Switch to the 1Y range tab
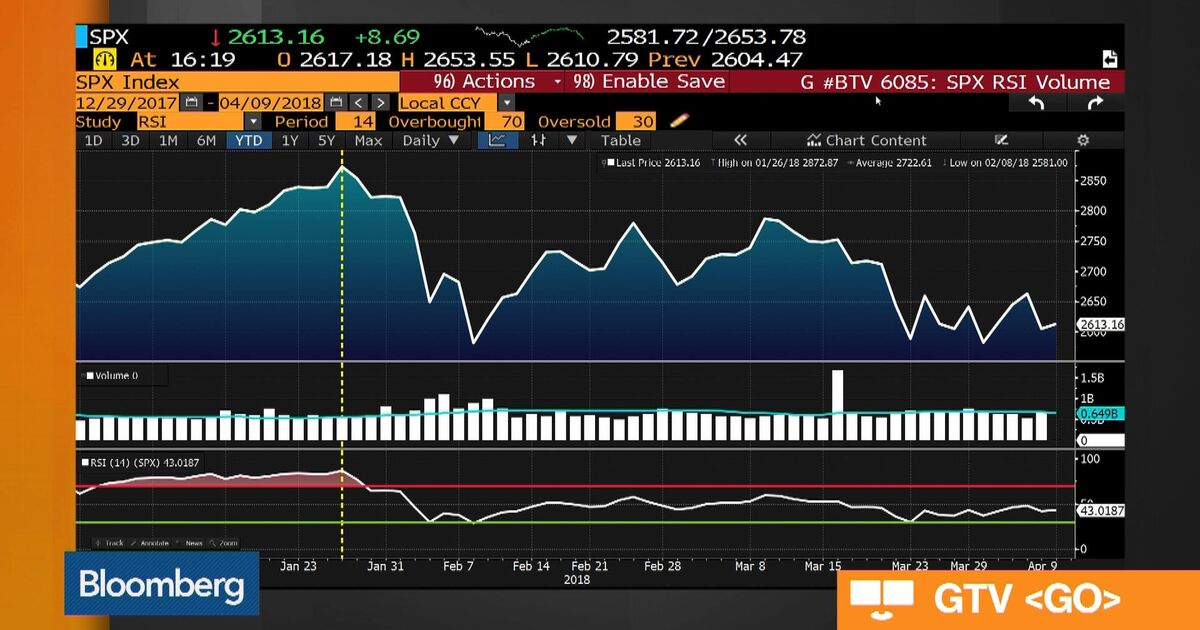This screenshot has height=630, width=1200. [x=289, y=141]
